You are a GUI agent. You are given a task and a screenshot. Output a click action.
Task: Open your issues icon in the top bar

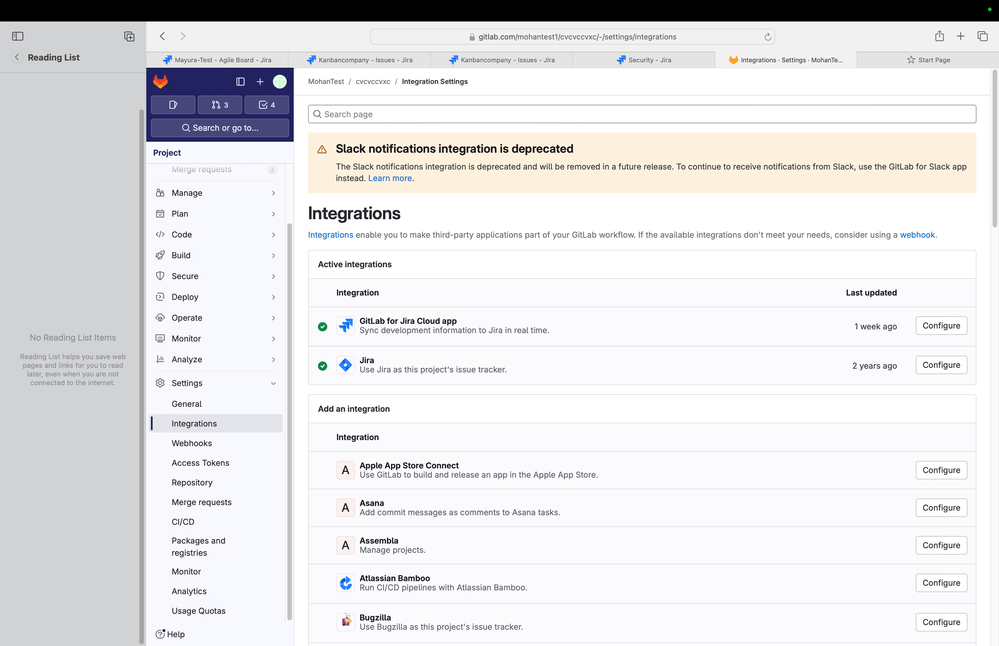[172, 104]
